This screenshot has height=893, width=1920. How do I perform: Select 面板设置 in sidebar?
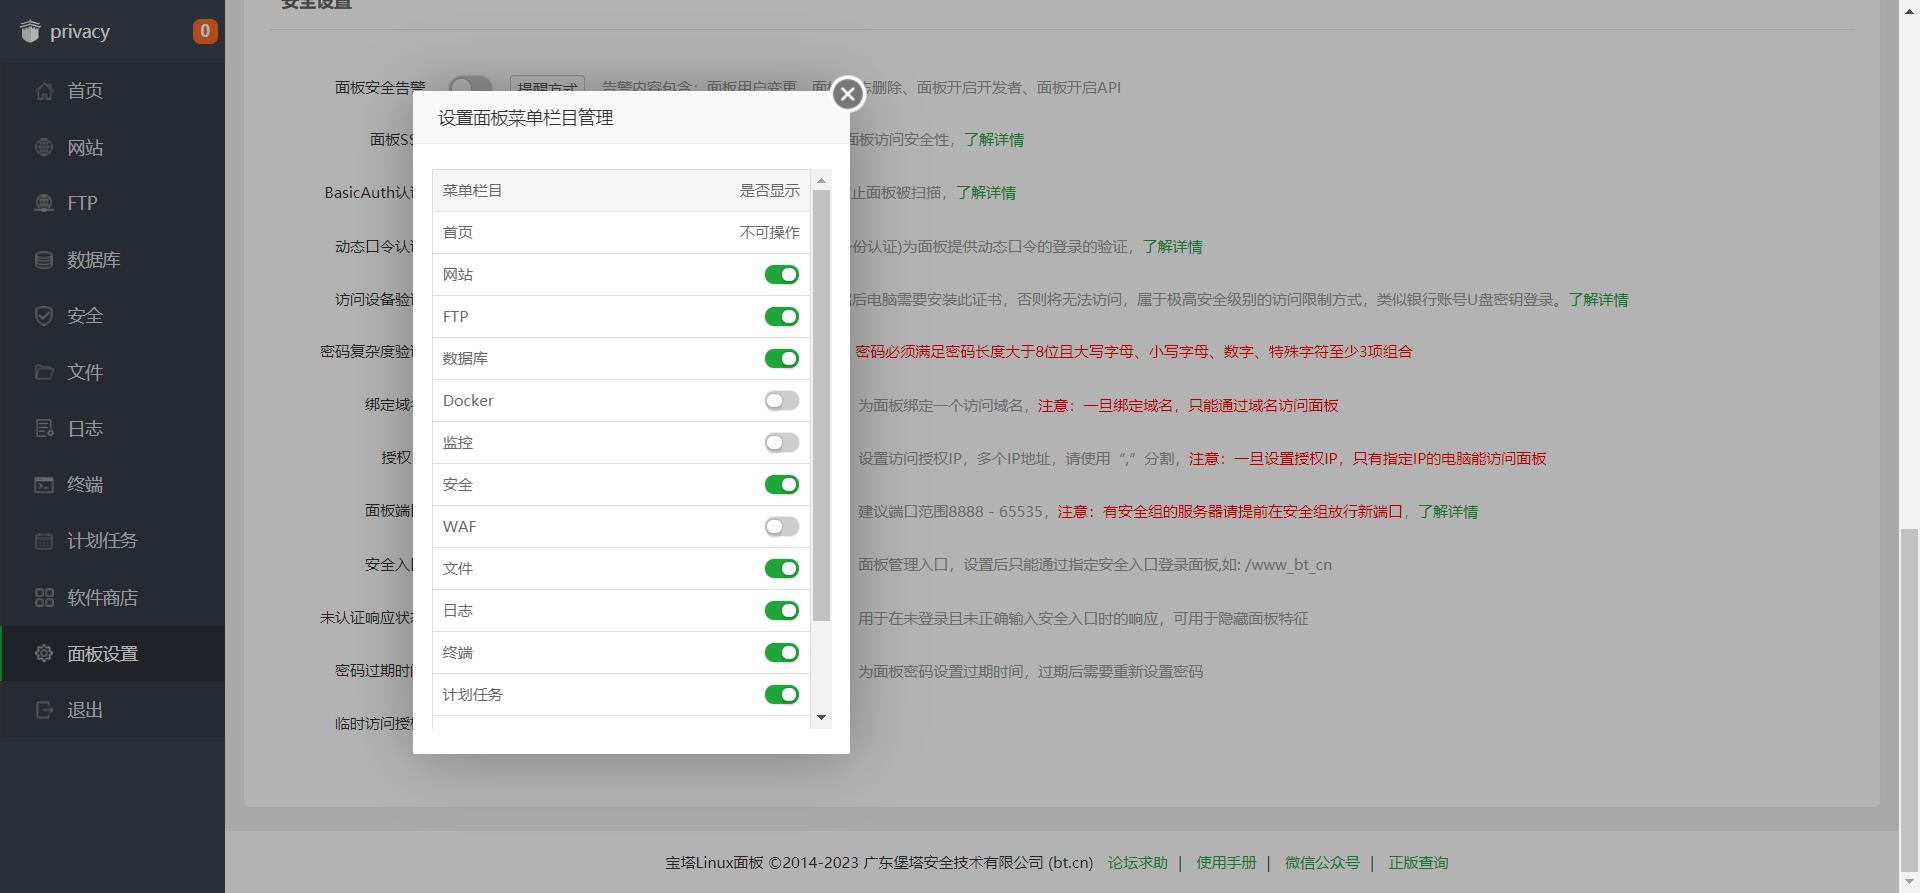pos(113,653)
